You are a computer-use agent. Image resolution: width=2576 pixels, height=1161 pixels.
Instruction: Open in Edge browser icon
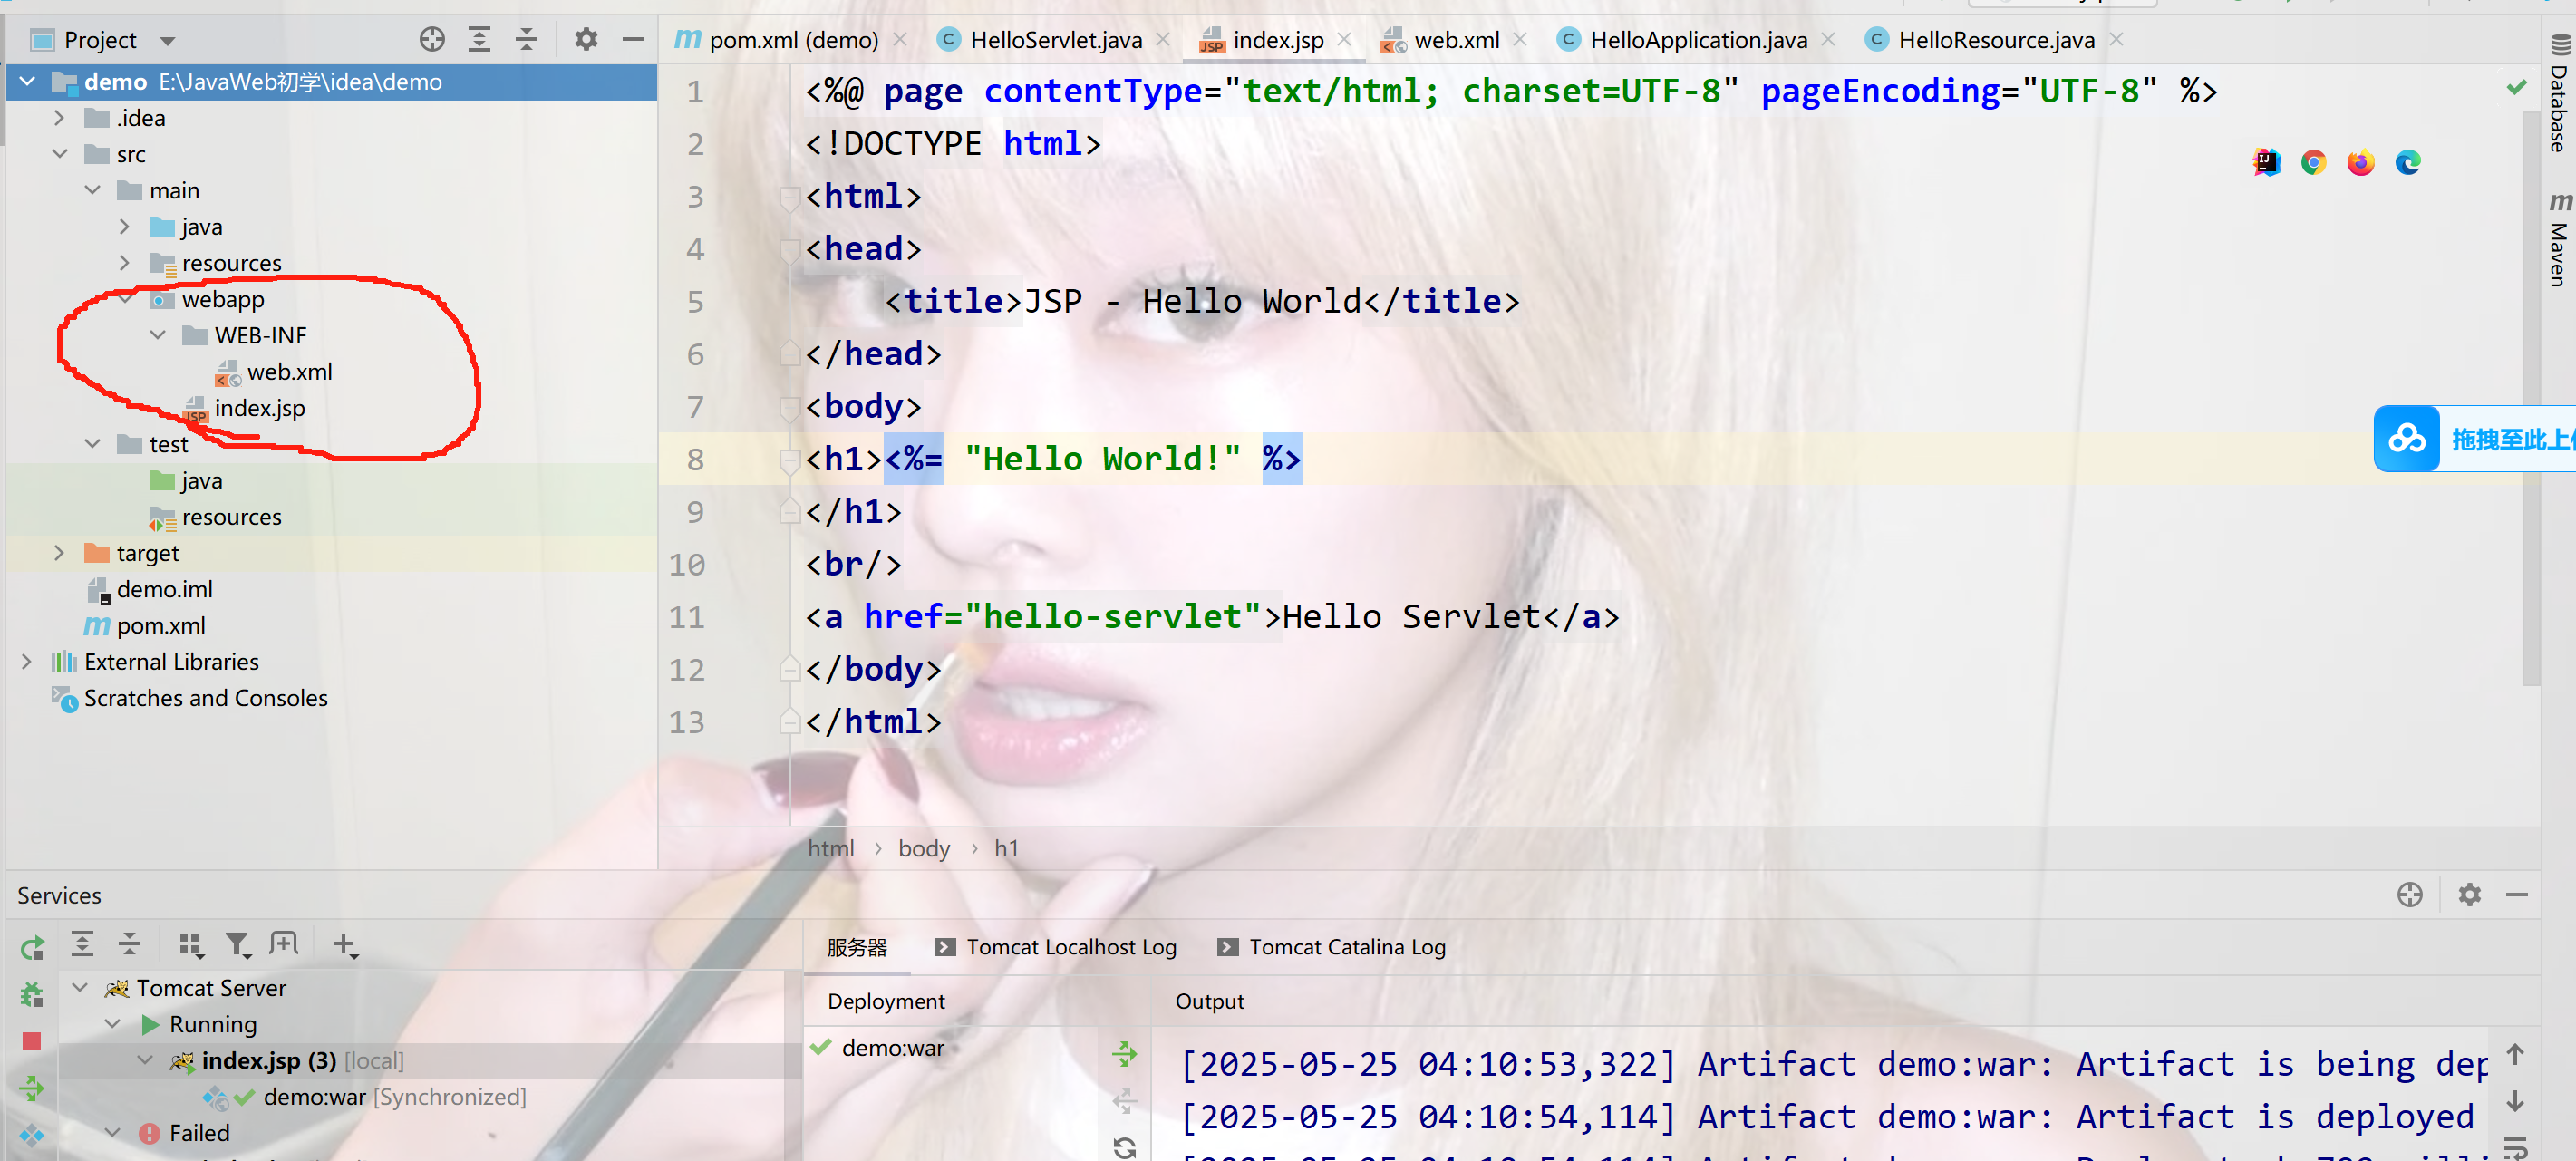2407,162
